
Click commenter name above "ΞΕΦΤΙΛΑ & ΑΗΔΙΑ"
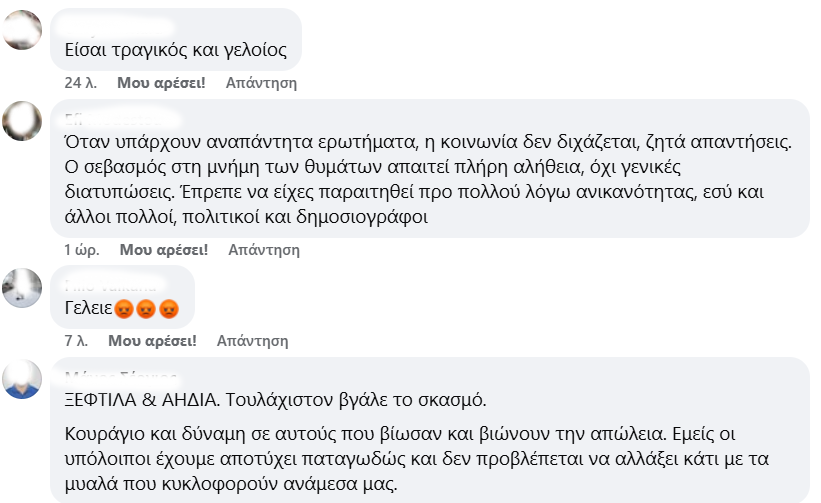coord(120,377)
